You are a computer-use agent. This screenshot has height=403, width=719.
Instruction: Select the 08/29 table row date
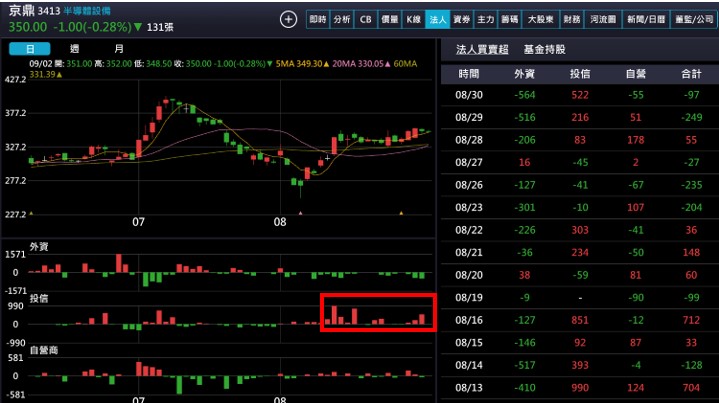pos(469,117)
